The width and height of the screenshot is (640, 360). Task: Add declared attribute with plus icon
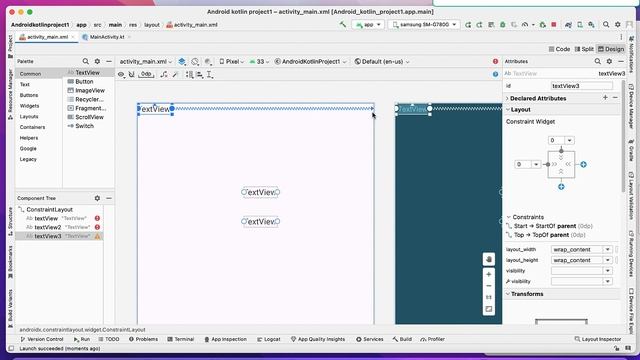605,98
